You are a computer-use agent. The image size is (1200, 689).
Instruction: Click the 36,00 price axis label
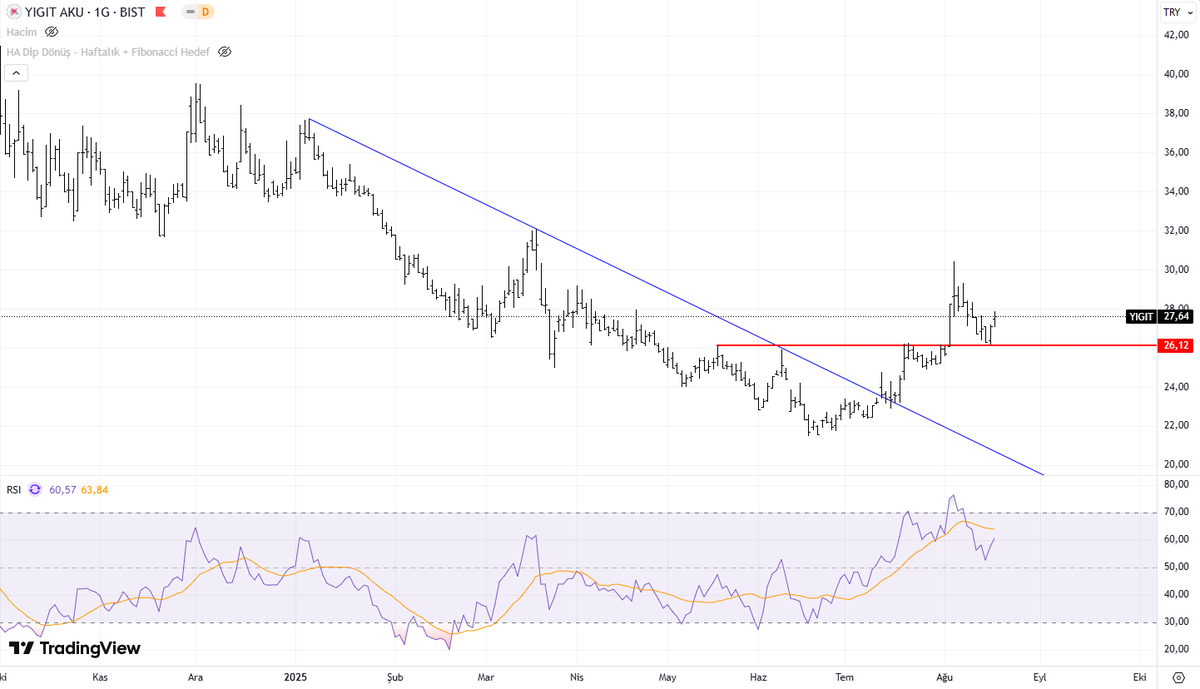point(1175,152)
